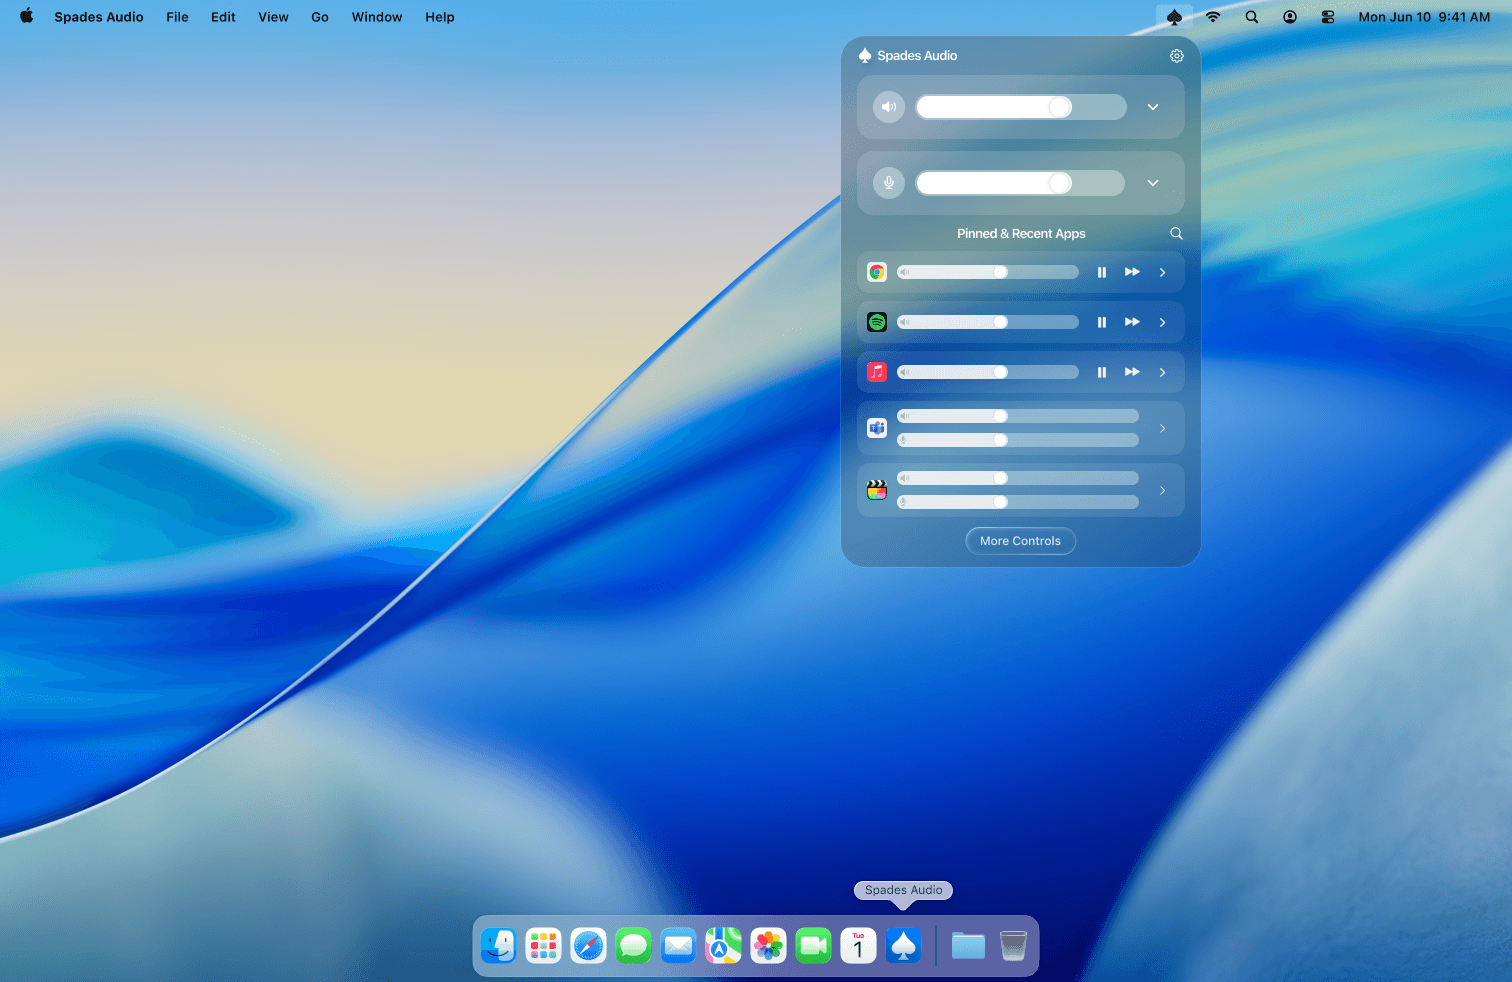1512x982 pixels.
Task: Click the spade icon in the menu bar
Action: pos(1174,17)
